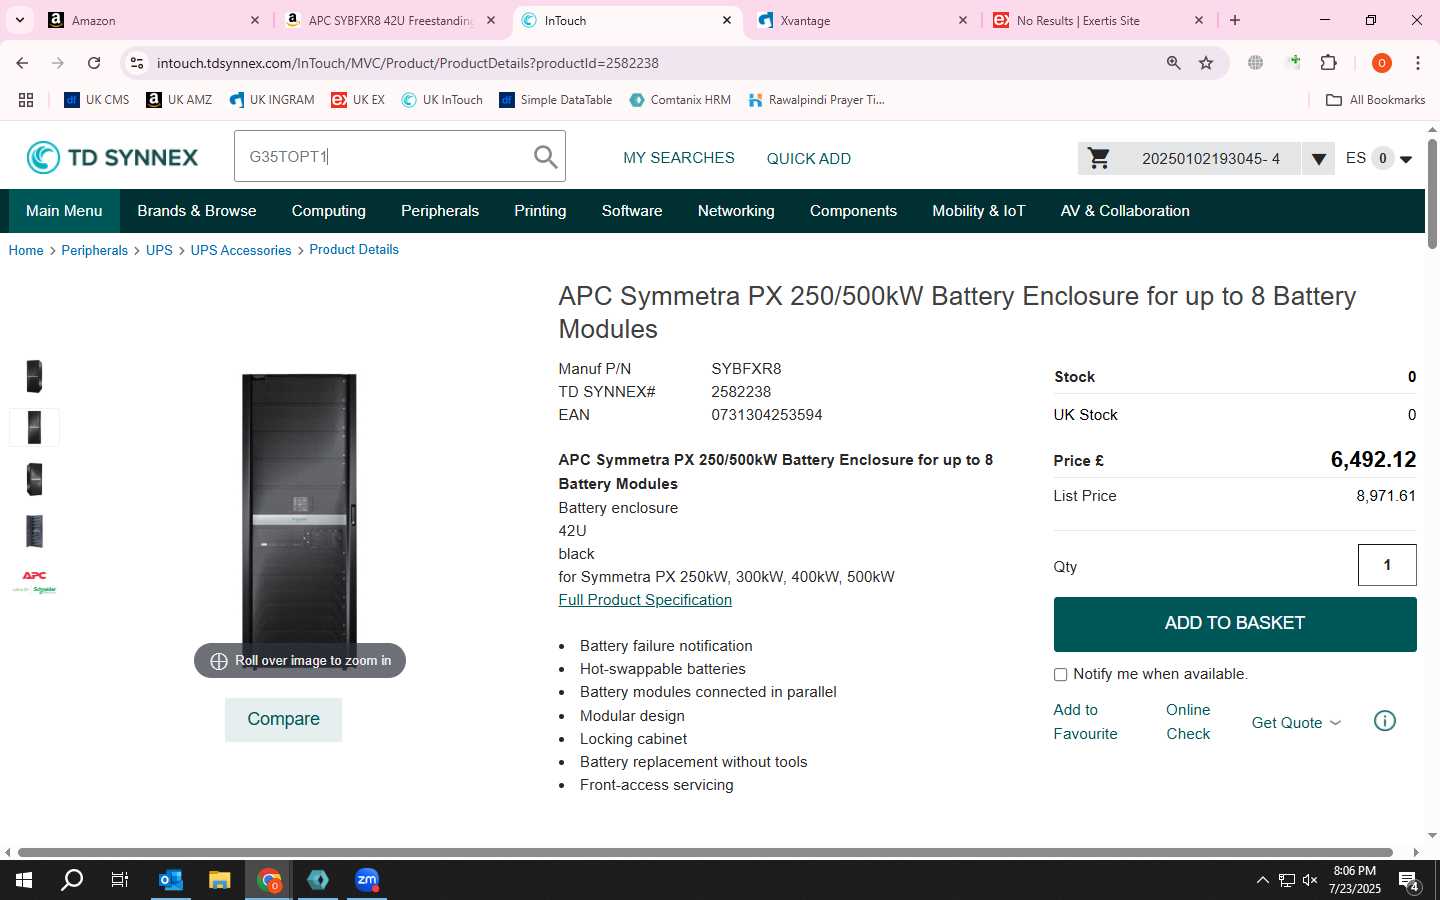The image size is (1440, 900).
Task: Go to UPS Accessories breadcrumb
Action: tap(241, 250)
